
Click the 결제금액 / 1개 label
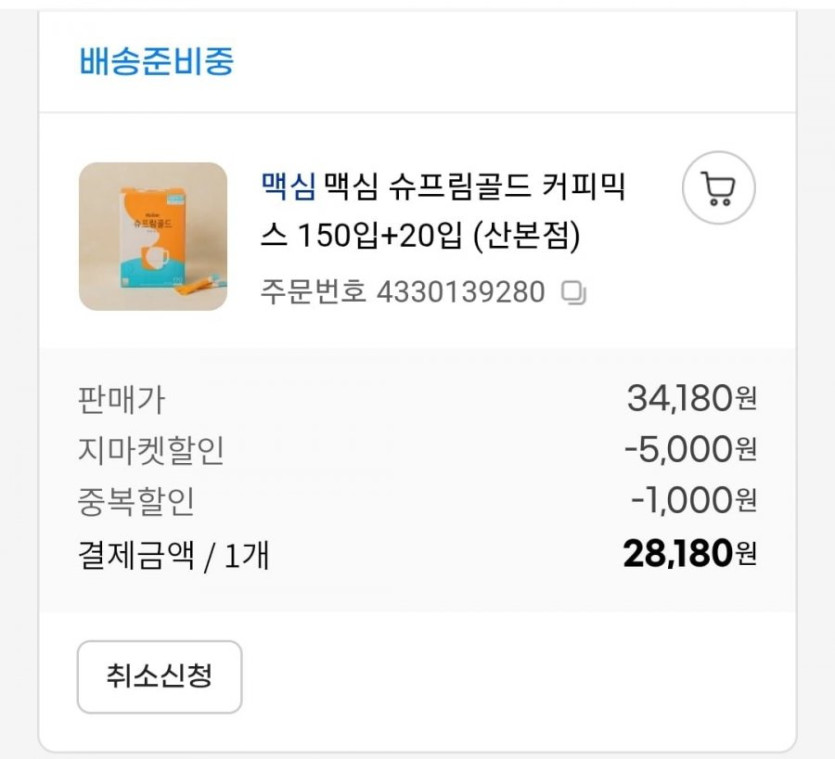click(173, 554)
